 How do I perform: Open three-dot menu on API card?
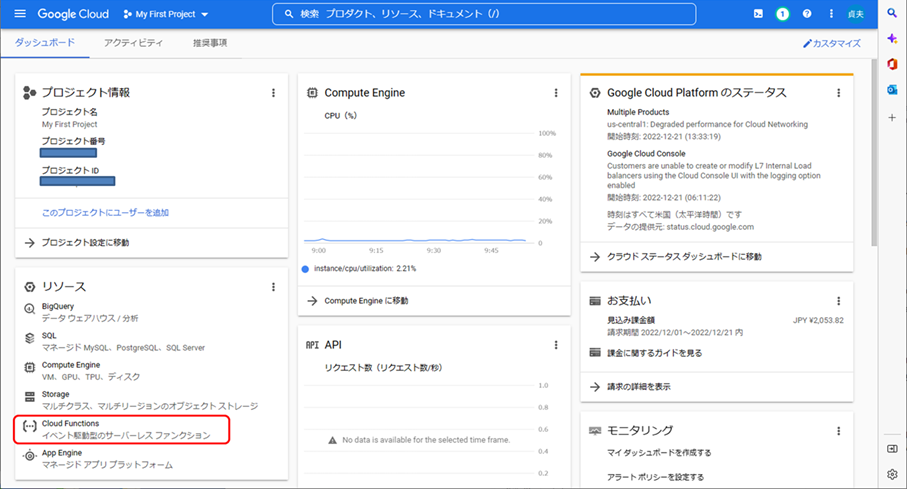pyautogui.click(x=556, y=345)
